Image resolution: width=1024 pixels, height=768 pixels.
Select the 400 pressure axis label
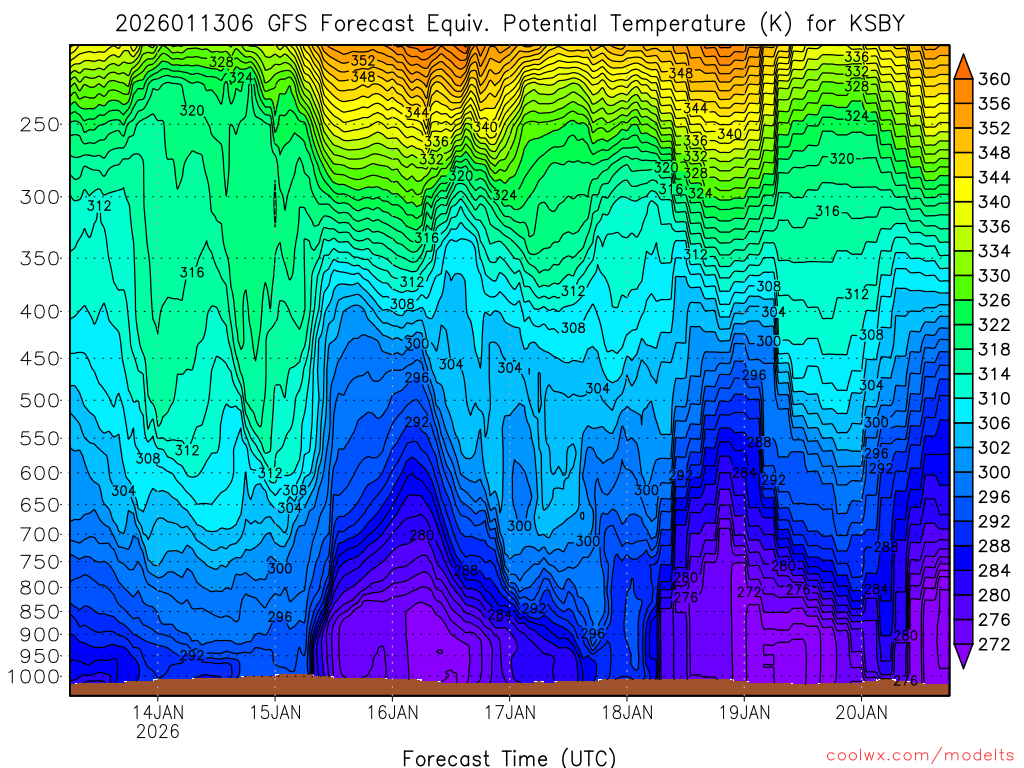pos(40,312)
